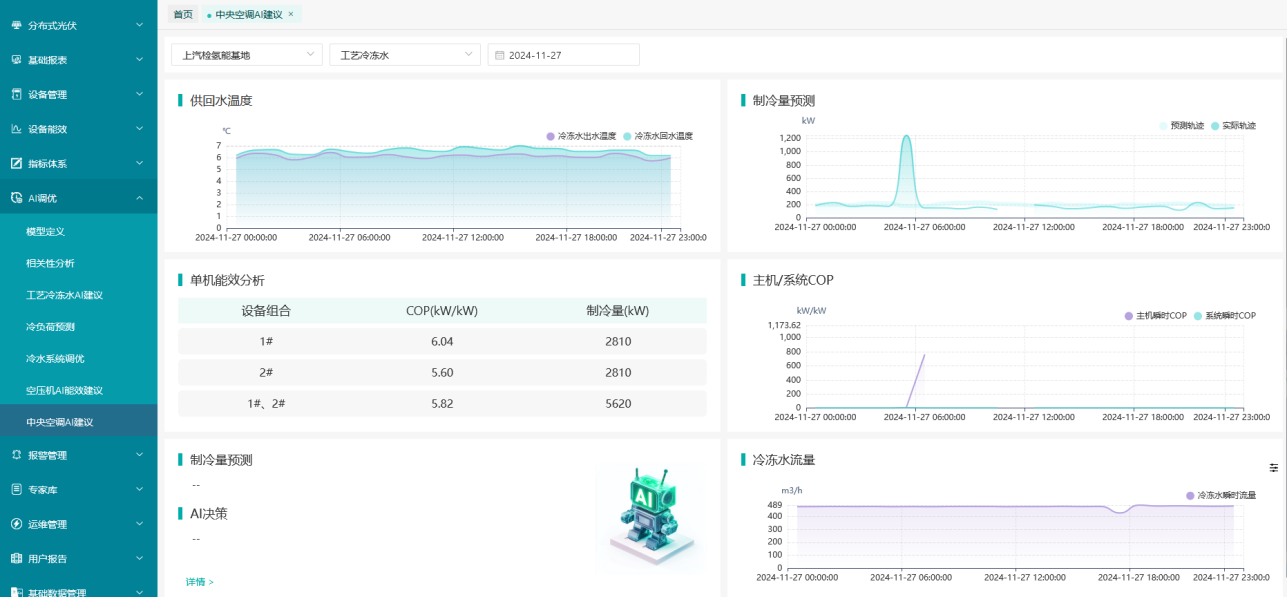Open 空压机AI能效建议 page
The image size is (1287, 597).
(x=64, y=390)
